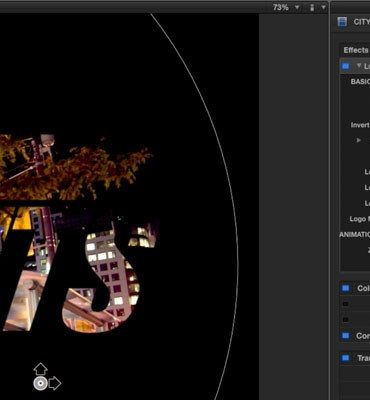The width and height of the screenshot is (370, 400).
Task: Select the Effects section header
Action: pos(356,50)
